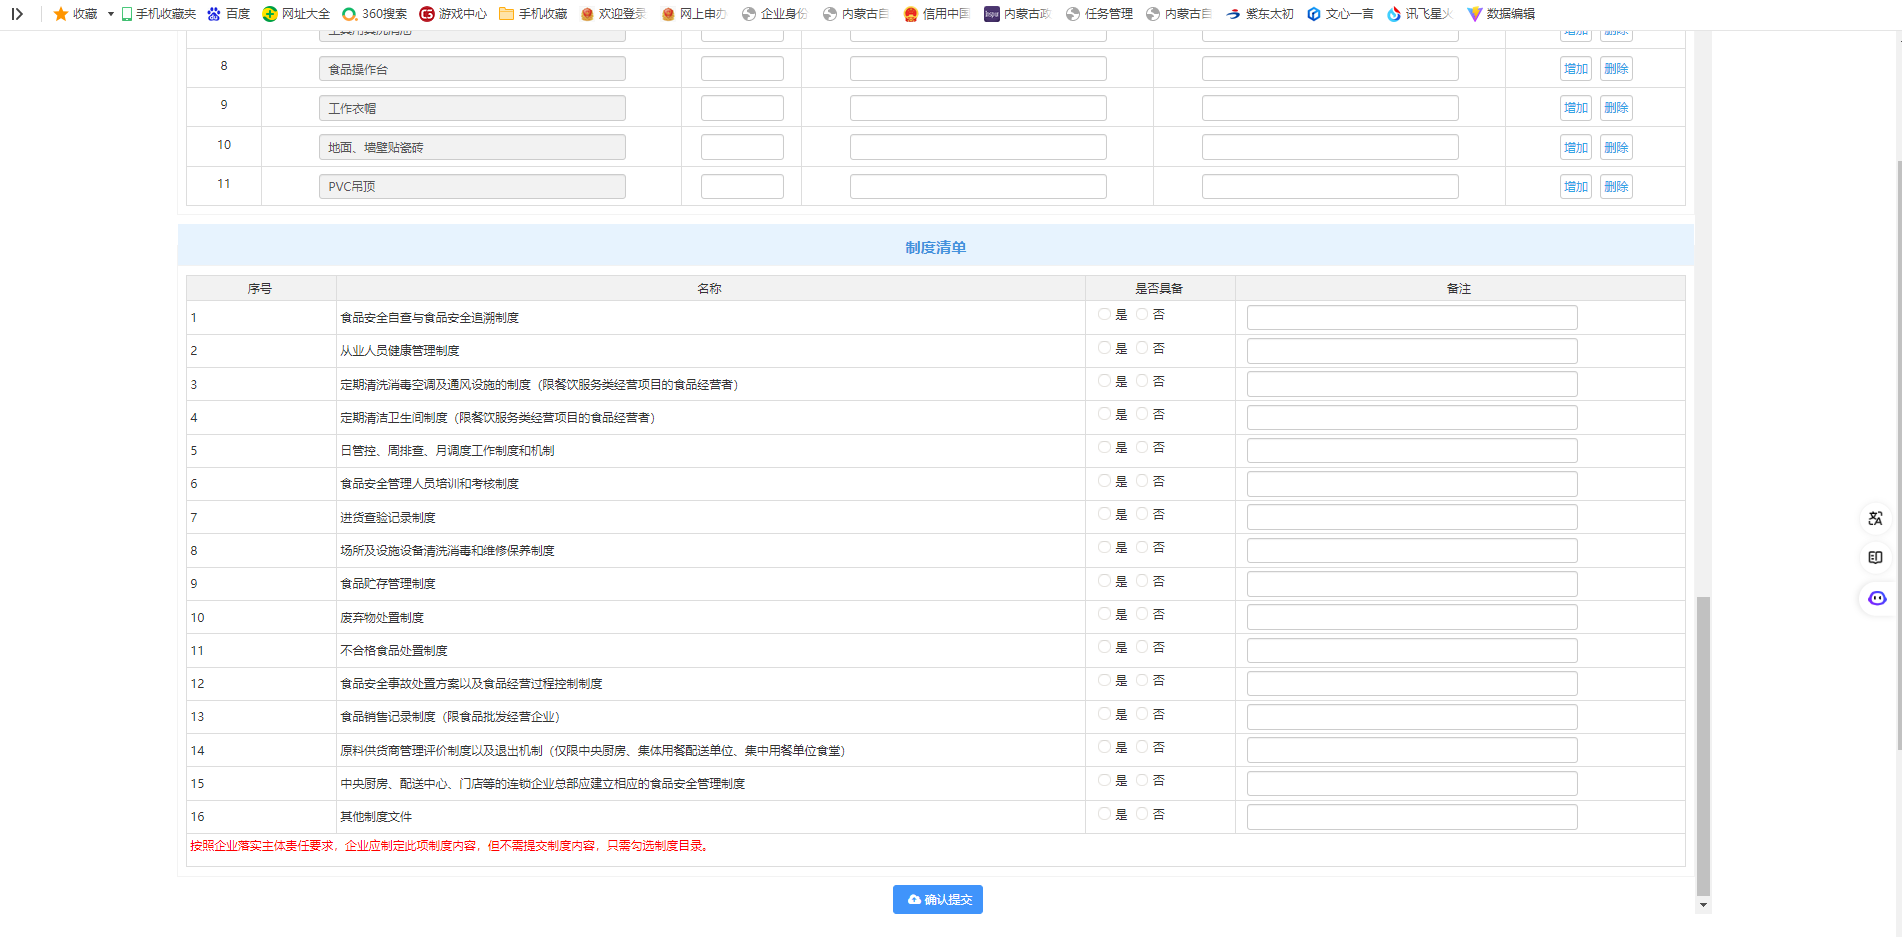Viewport: 1902px width, 937px height.
Task: Open the 游戏中心 bookmark
Action: (453, 14)
